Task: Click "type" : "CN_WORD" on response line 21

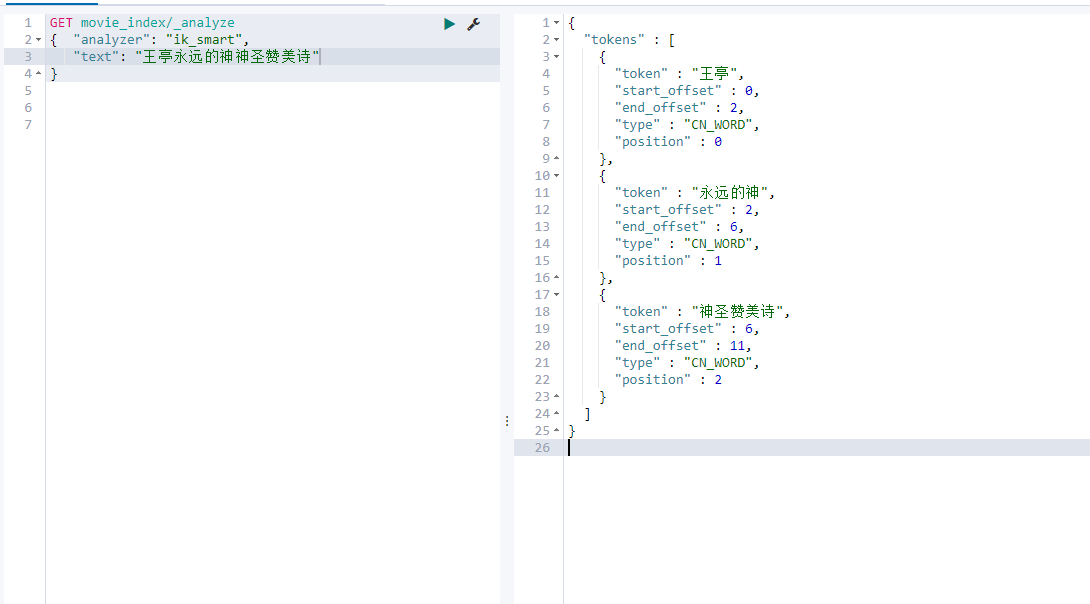Action: (686, 362)
